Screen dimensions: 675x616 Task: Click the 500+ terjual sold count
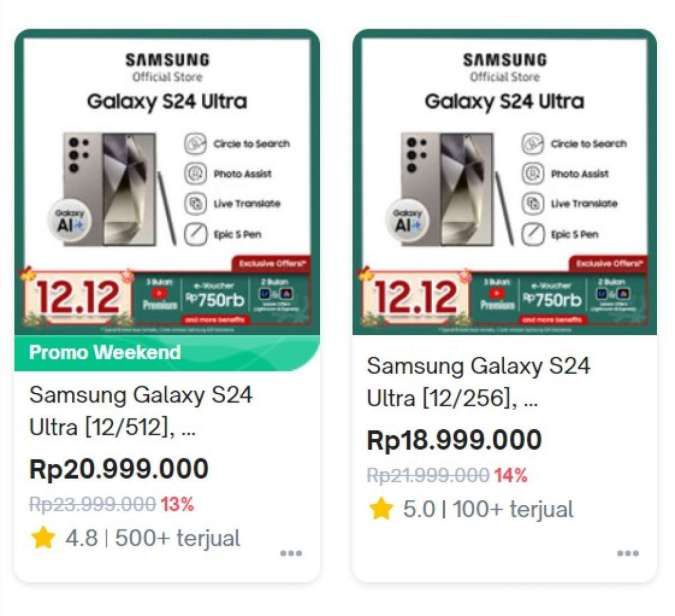[177, 538]
